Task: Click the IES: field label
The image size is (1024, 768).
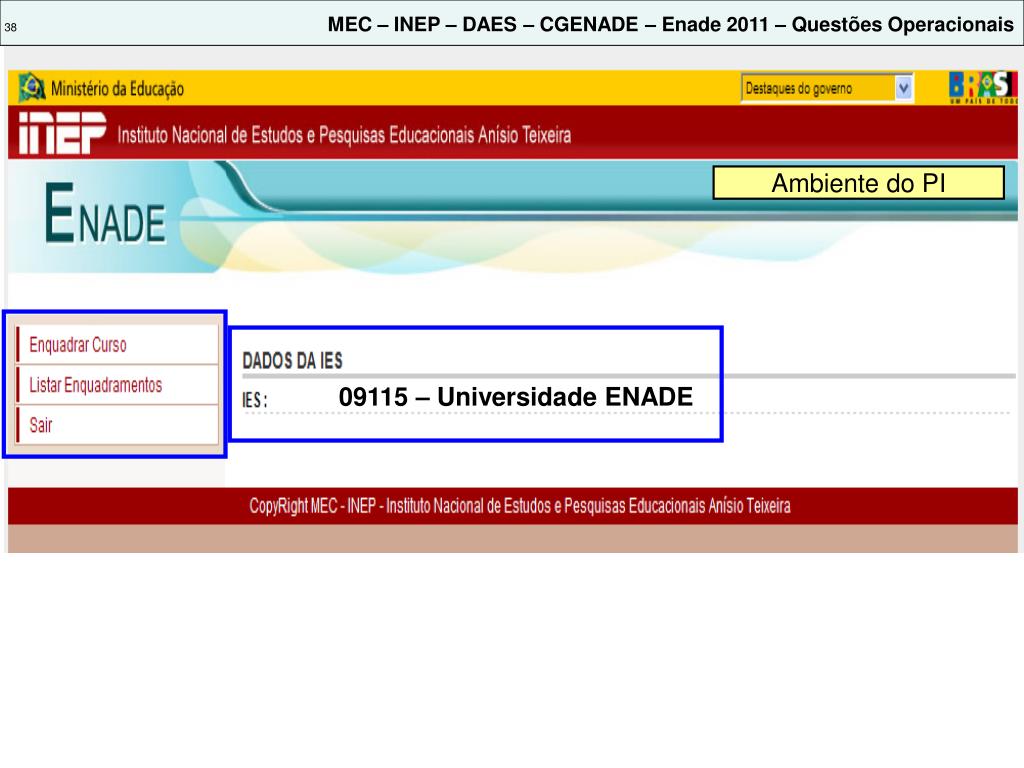Action: [255, 400]
